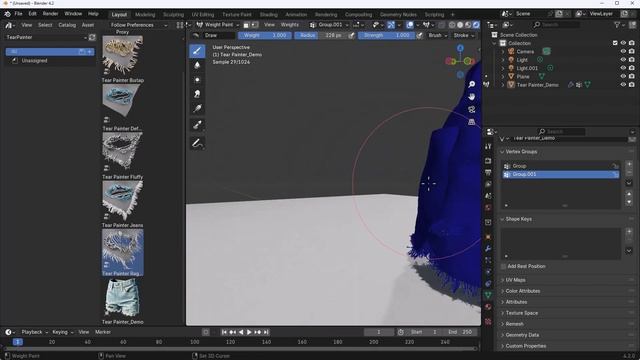
Task: Select the Blur tool in toolbar
Action: point(197,65)
